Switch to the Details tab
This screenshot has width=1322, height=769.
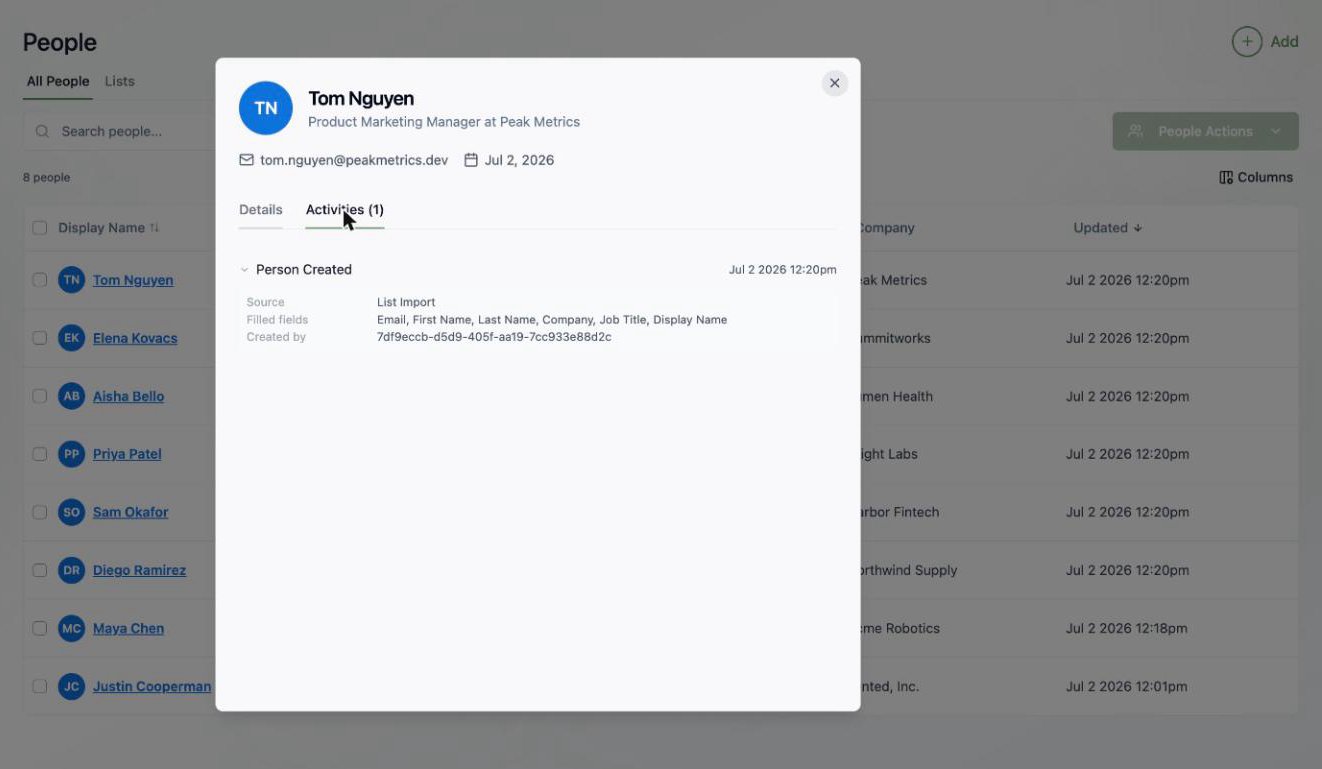click(x=261, y=210)
